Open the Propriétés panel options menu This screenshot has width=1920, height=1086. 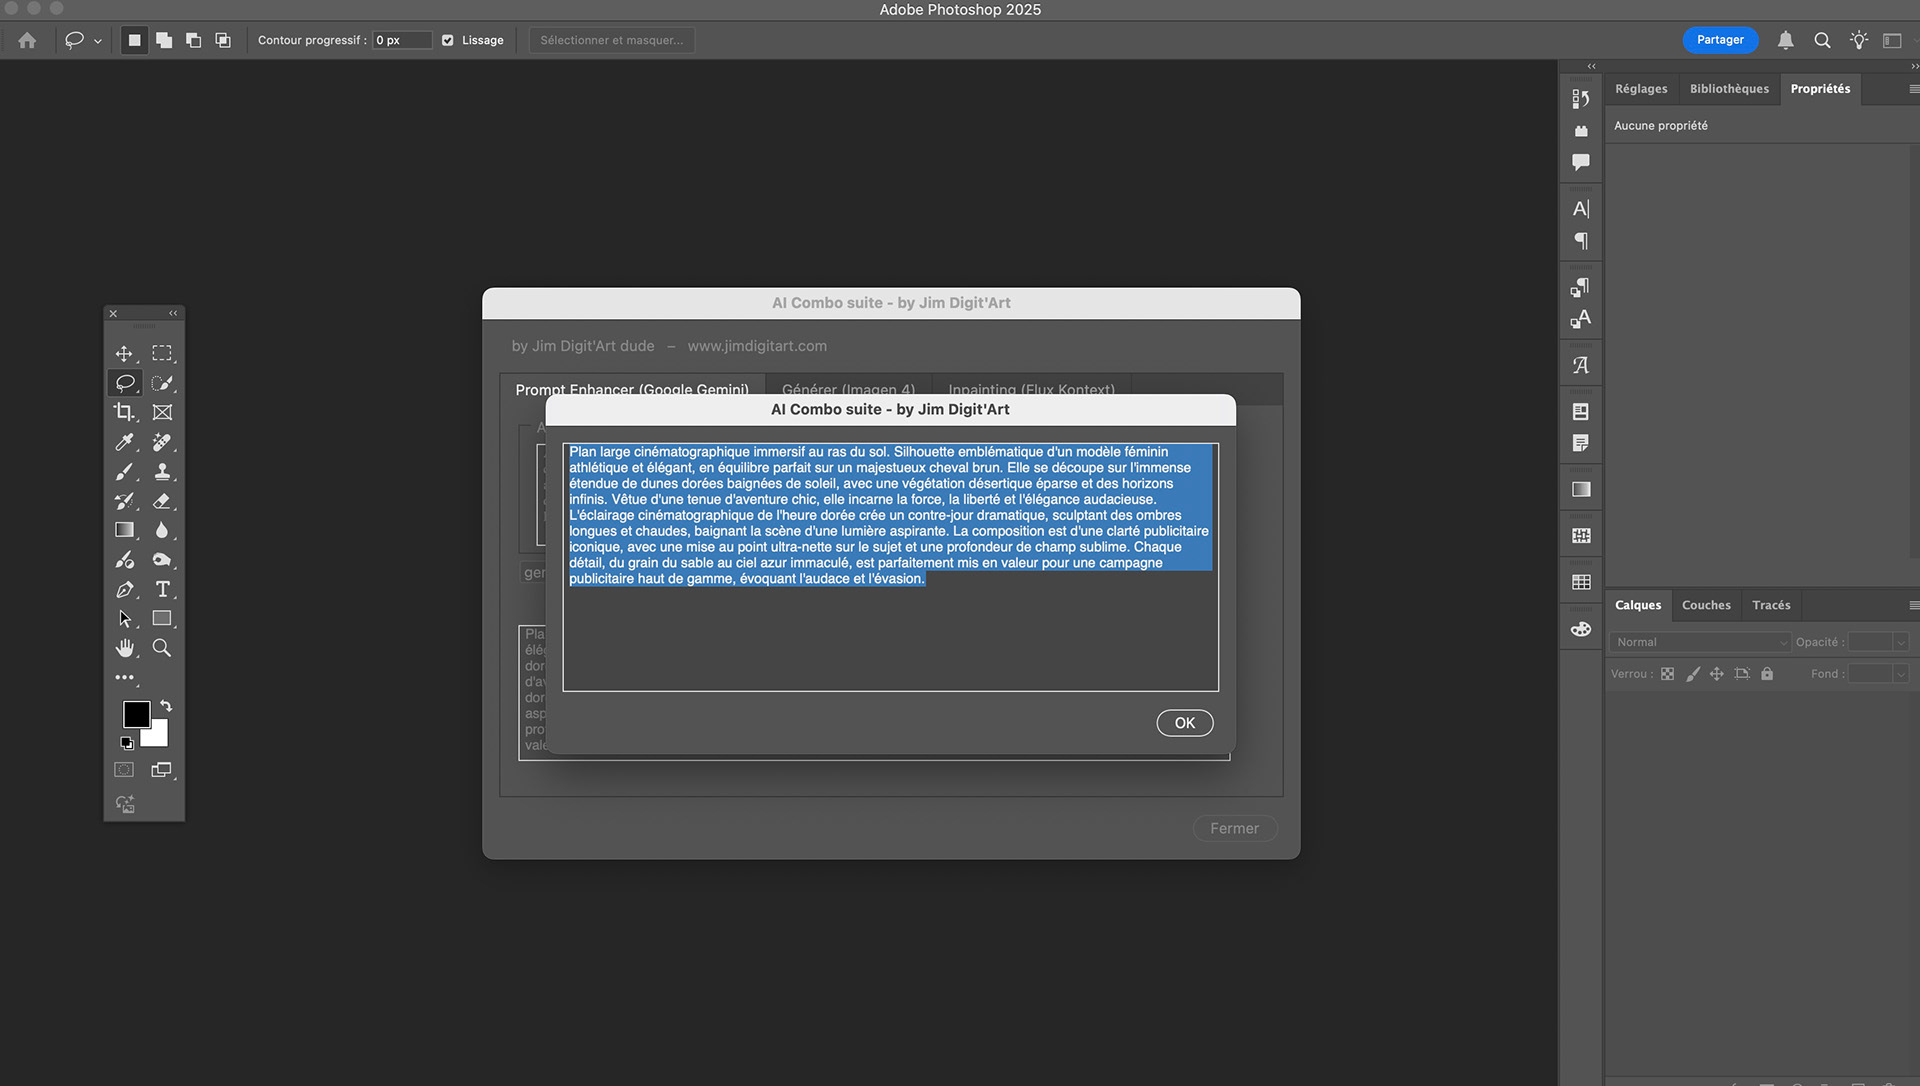(x=1913, y=89)
